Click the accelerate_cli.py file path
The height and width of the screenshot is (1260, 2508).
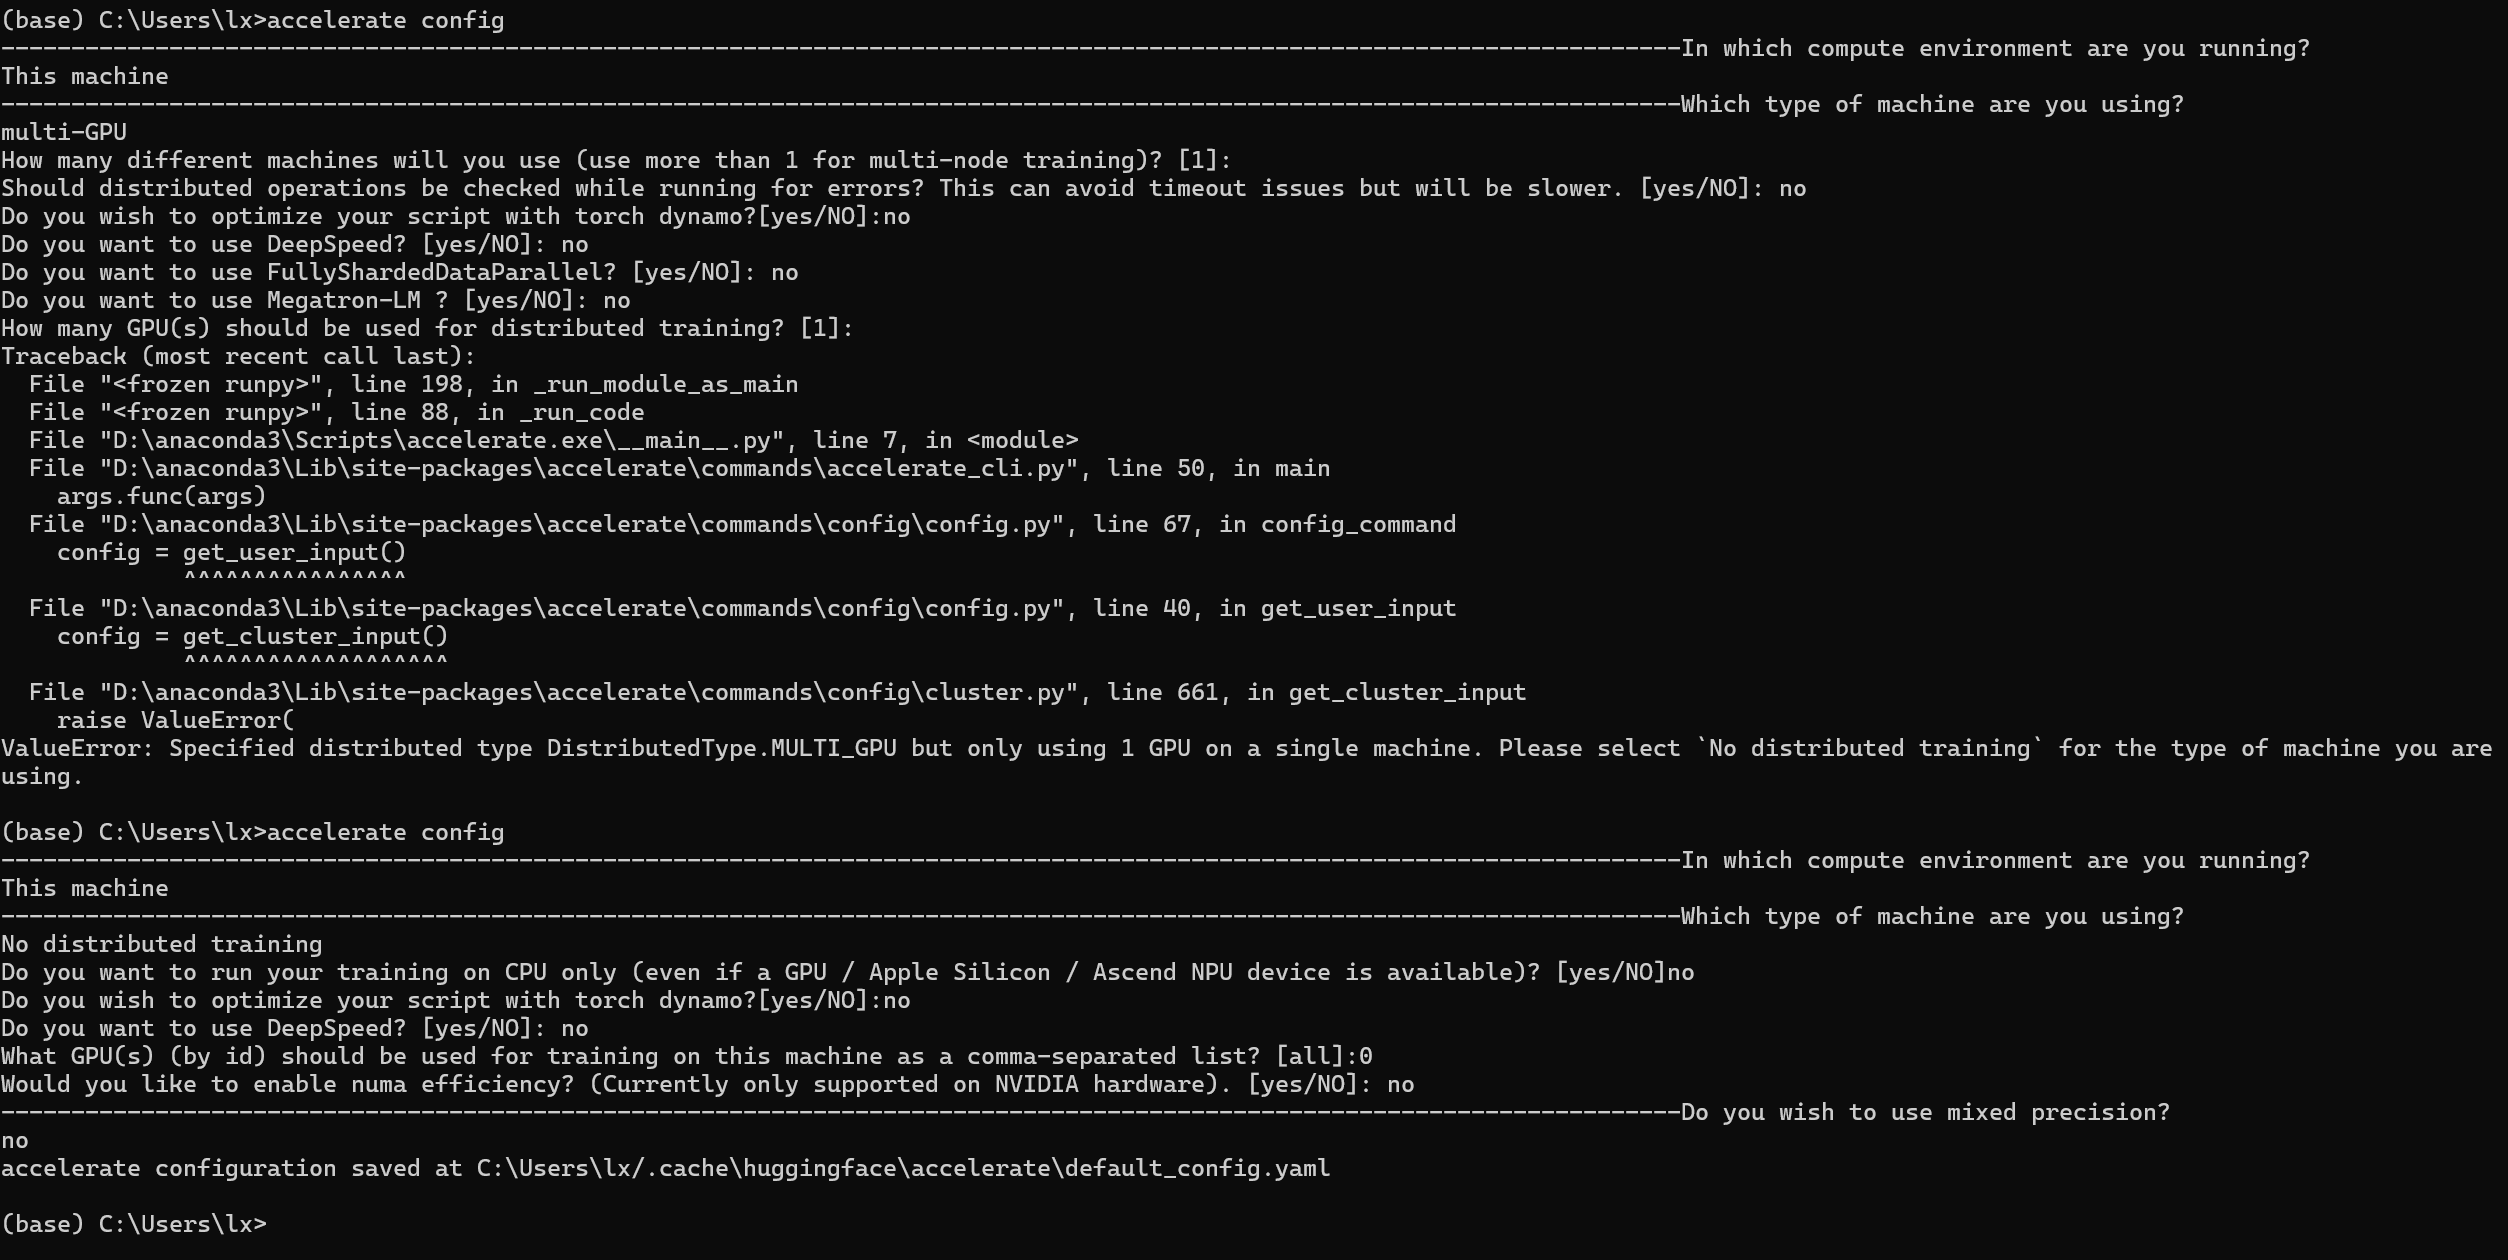583,468
